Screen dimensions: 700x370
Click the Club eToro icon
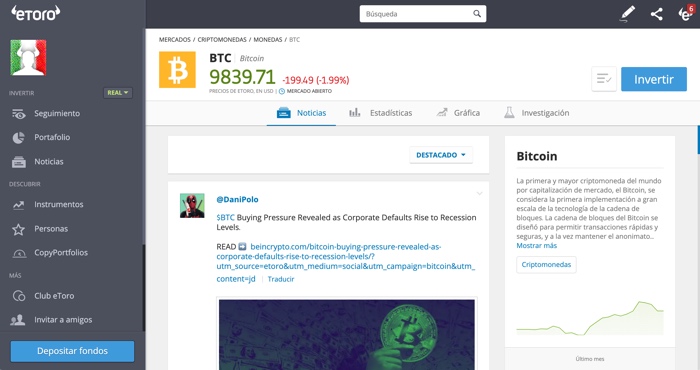coord(19,296)
